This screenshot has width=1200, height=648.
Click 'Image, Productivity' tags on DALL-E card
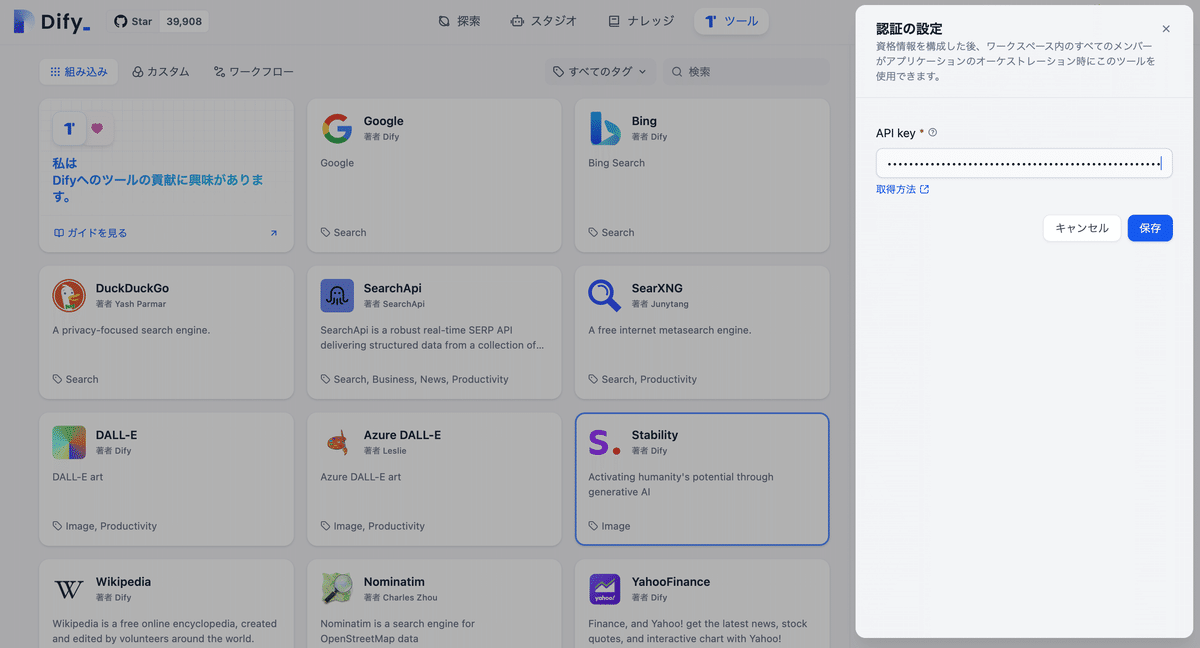point(111,526)
